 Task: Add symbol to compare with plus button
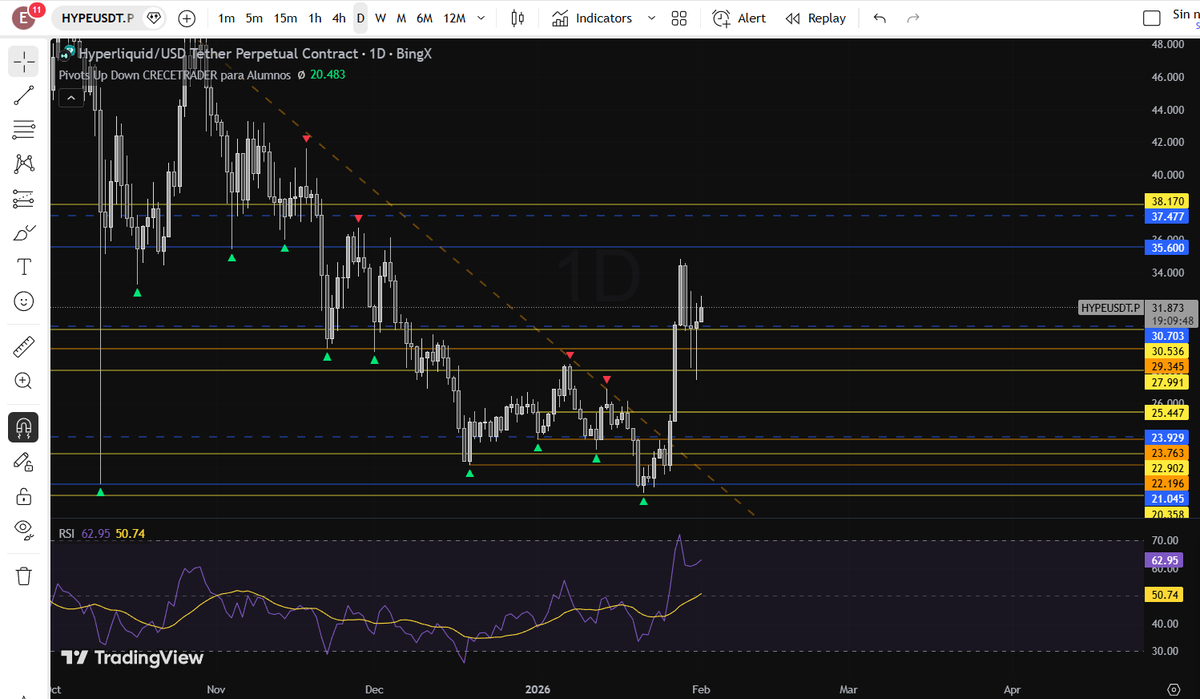(186, 18)
